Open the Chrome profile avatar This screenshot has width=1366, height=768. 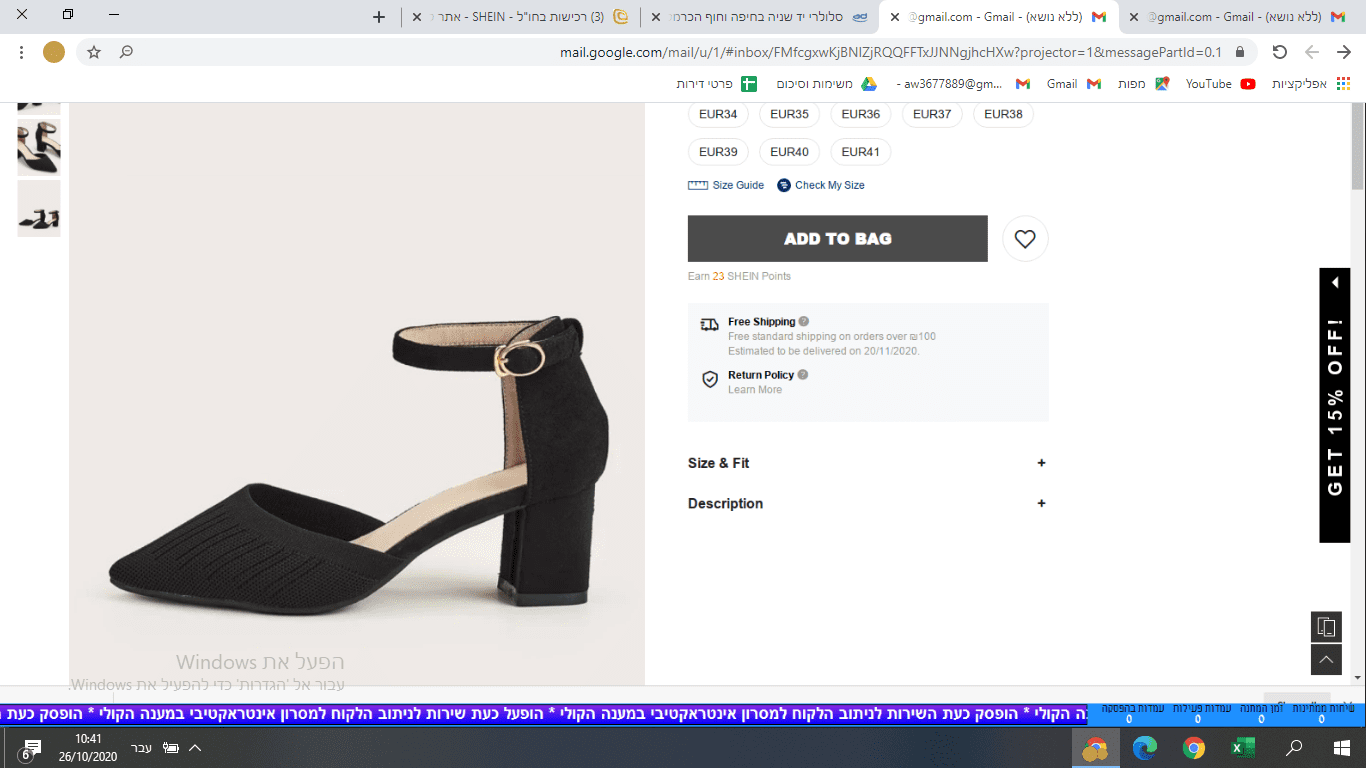(x=54, y=52)
